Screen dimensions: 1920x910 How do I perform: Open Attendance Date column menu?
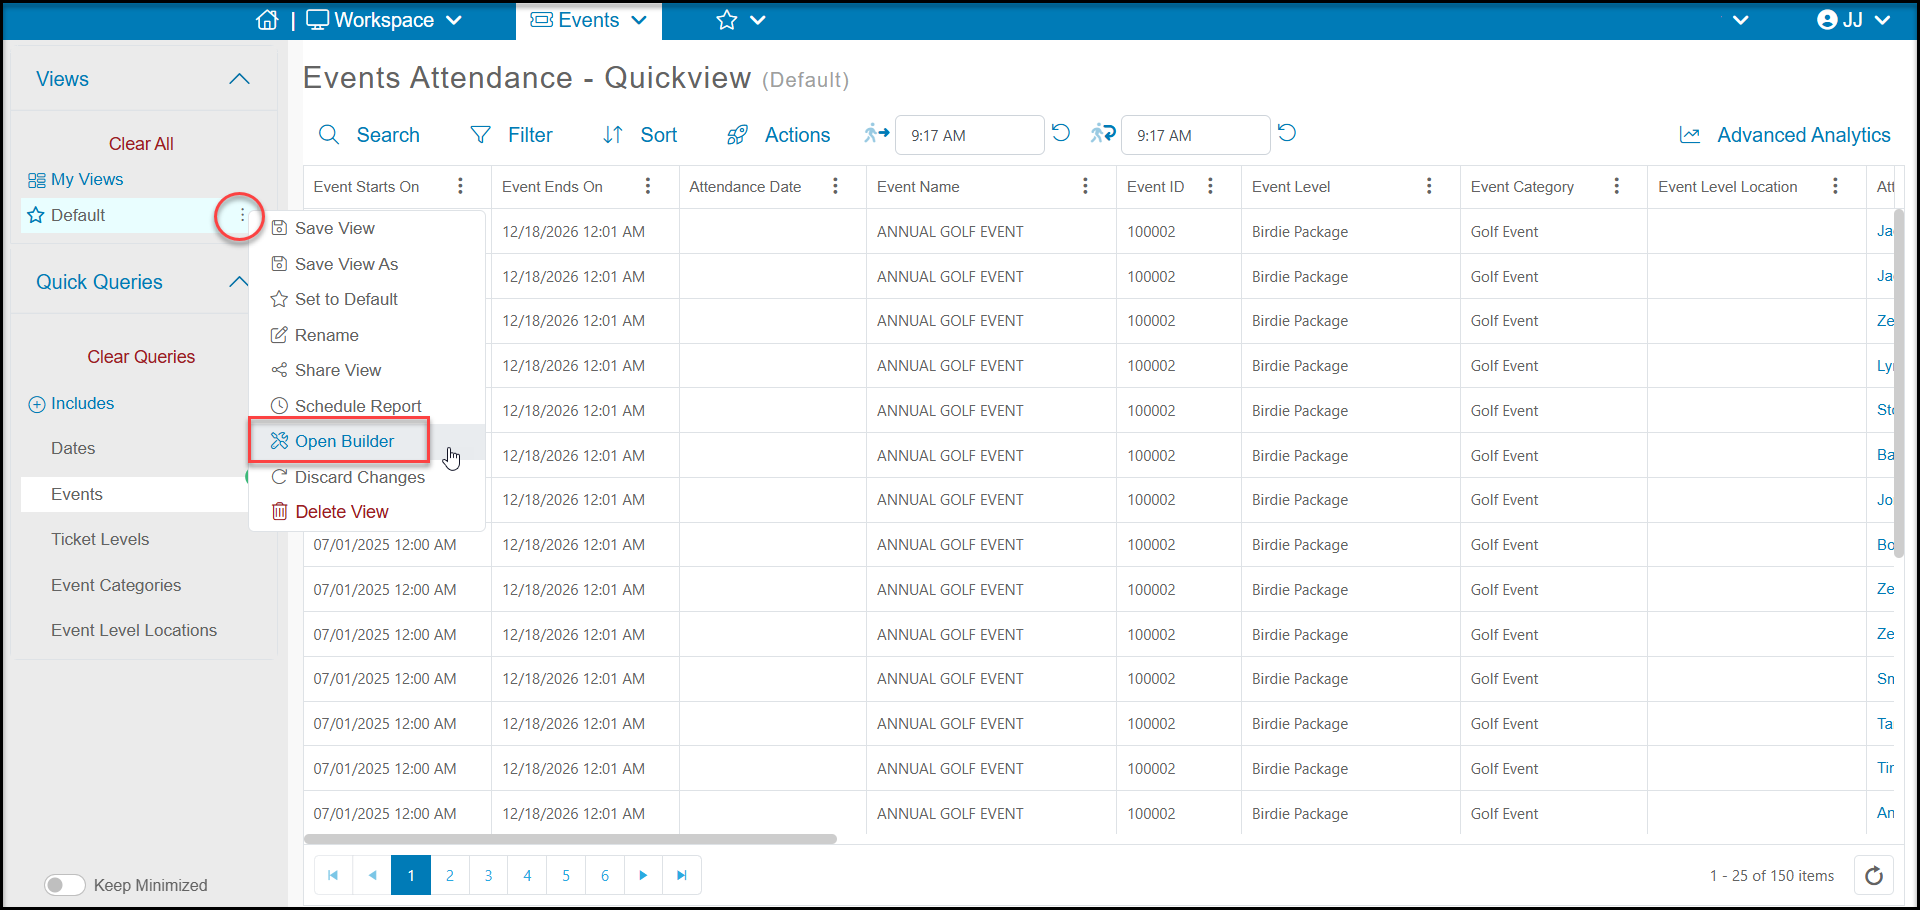[835, 186]
